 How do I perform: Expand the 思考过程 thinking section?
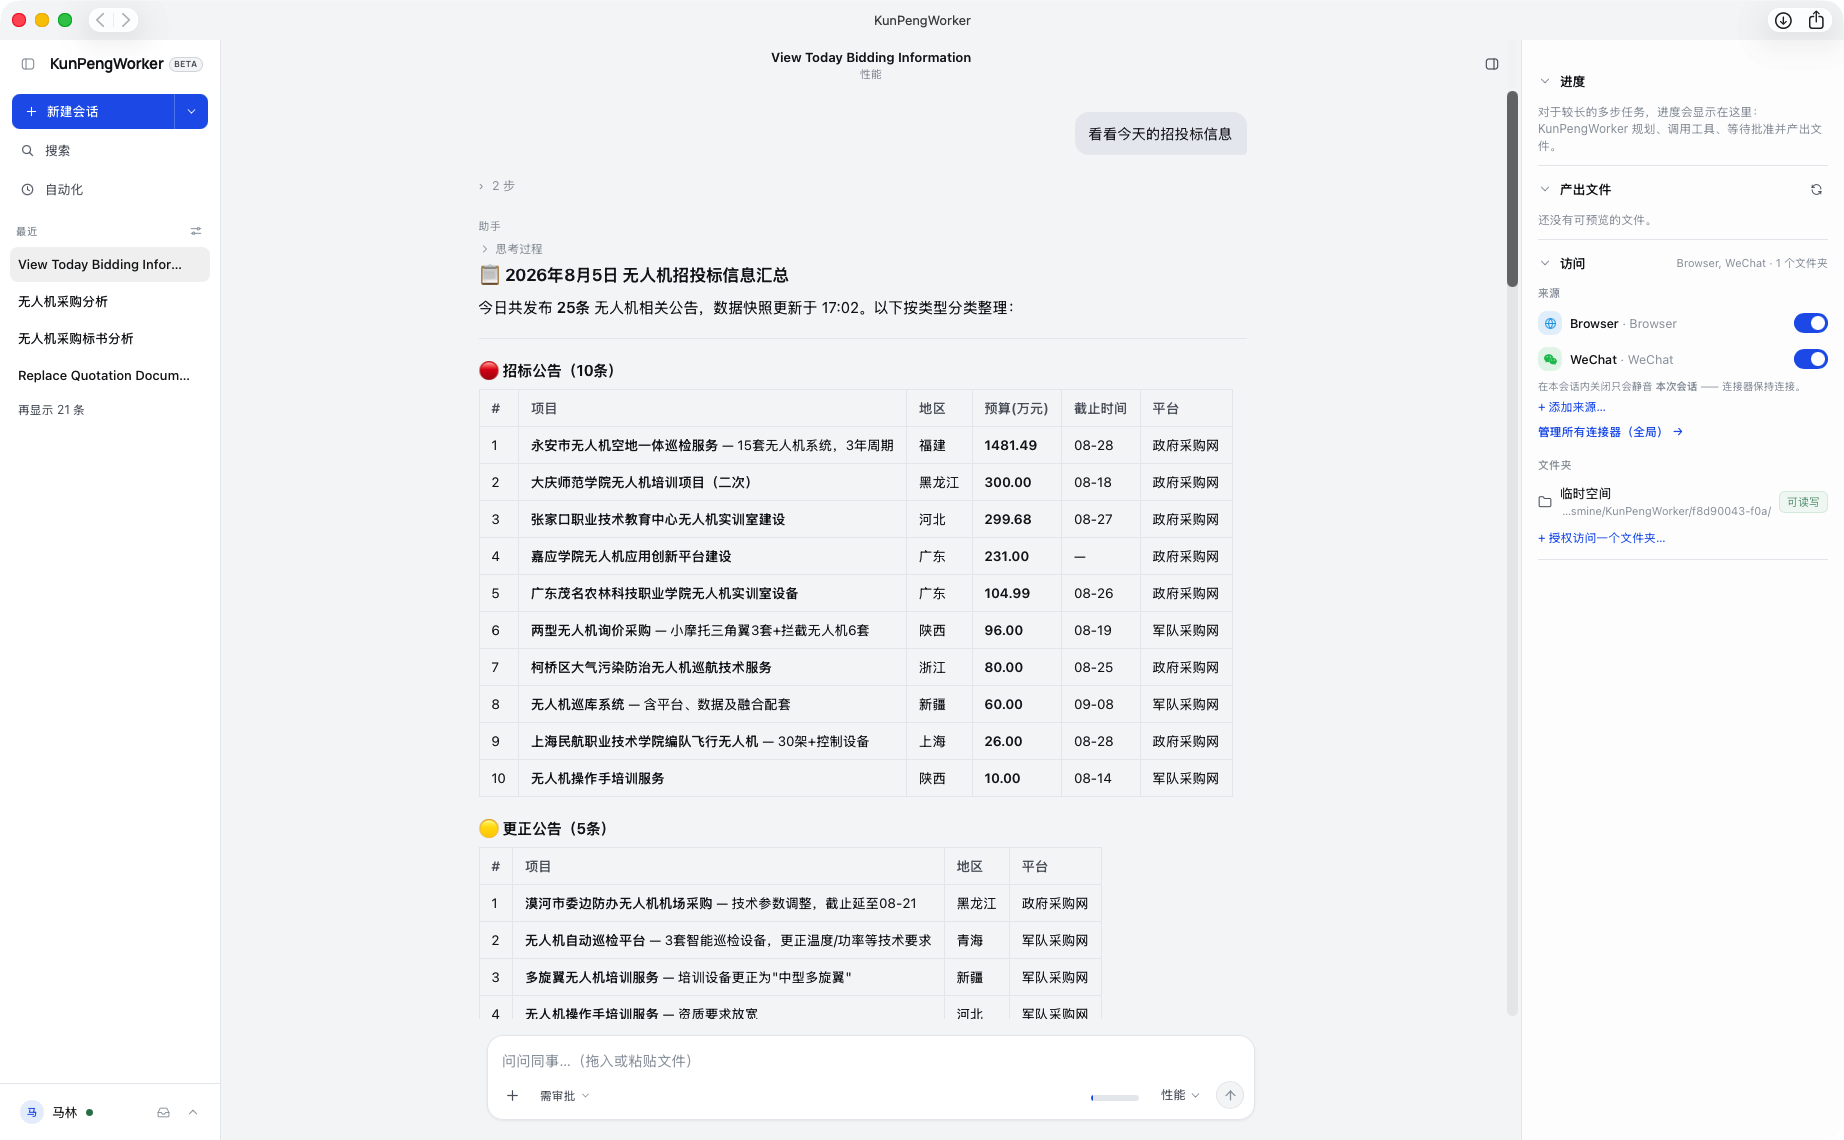point(512,249)
